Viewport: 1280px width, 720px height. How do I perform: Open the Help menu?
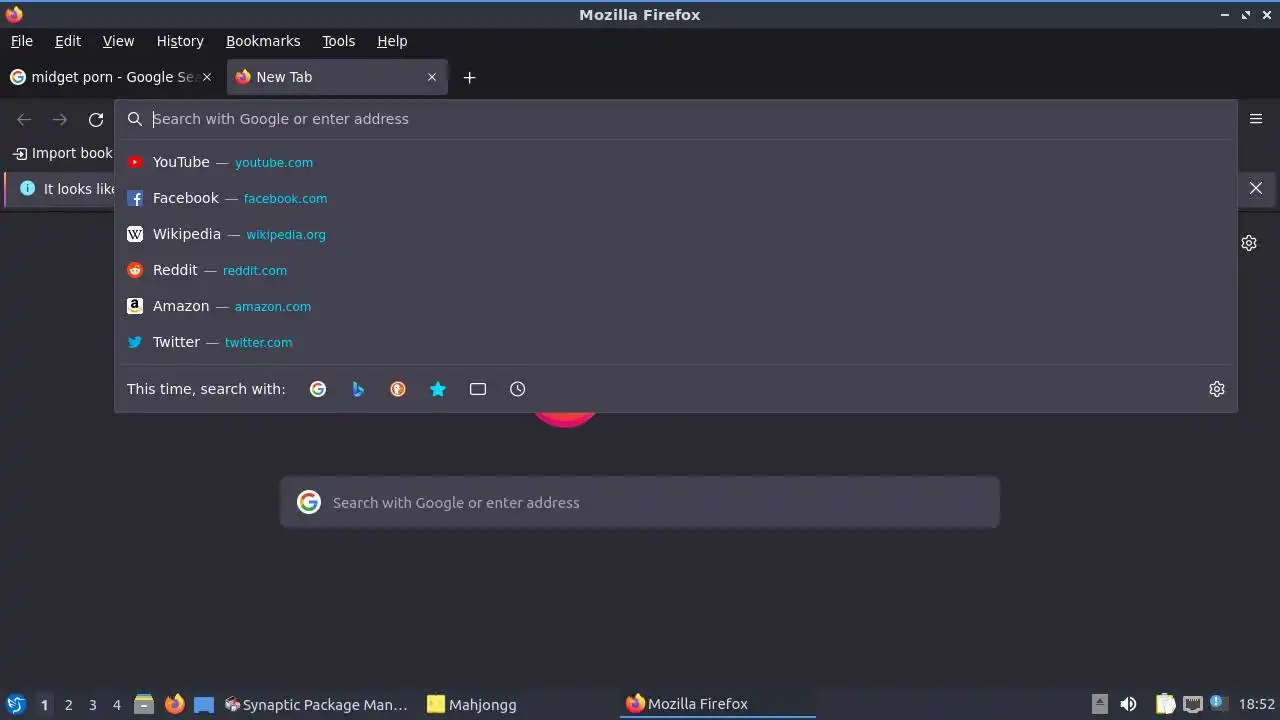pos(392,41)
